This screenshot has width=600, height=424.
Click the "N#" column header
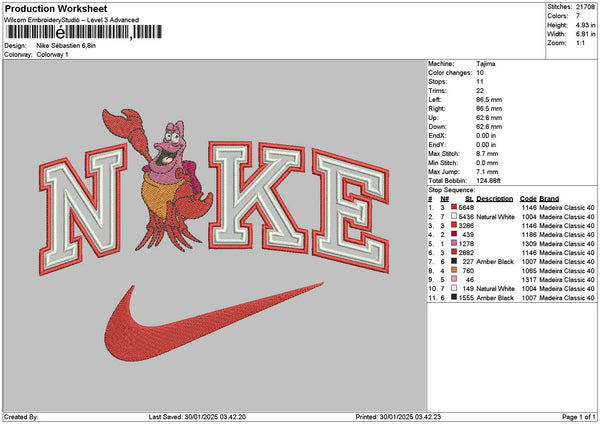tap(444, 199)
